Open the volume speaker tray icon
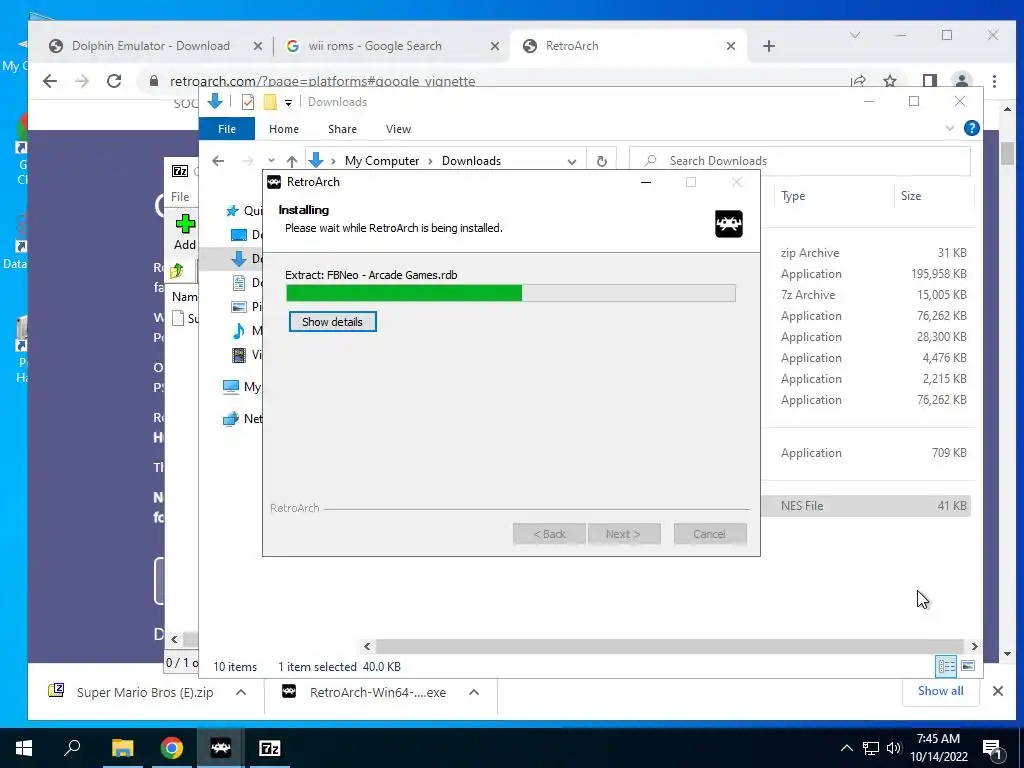Screen dimensions: 1024x768 894,748
